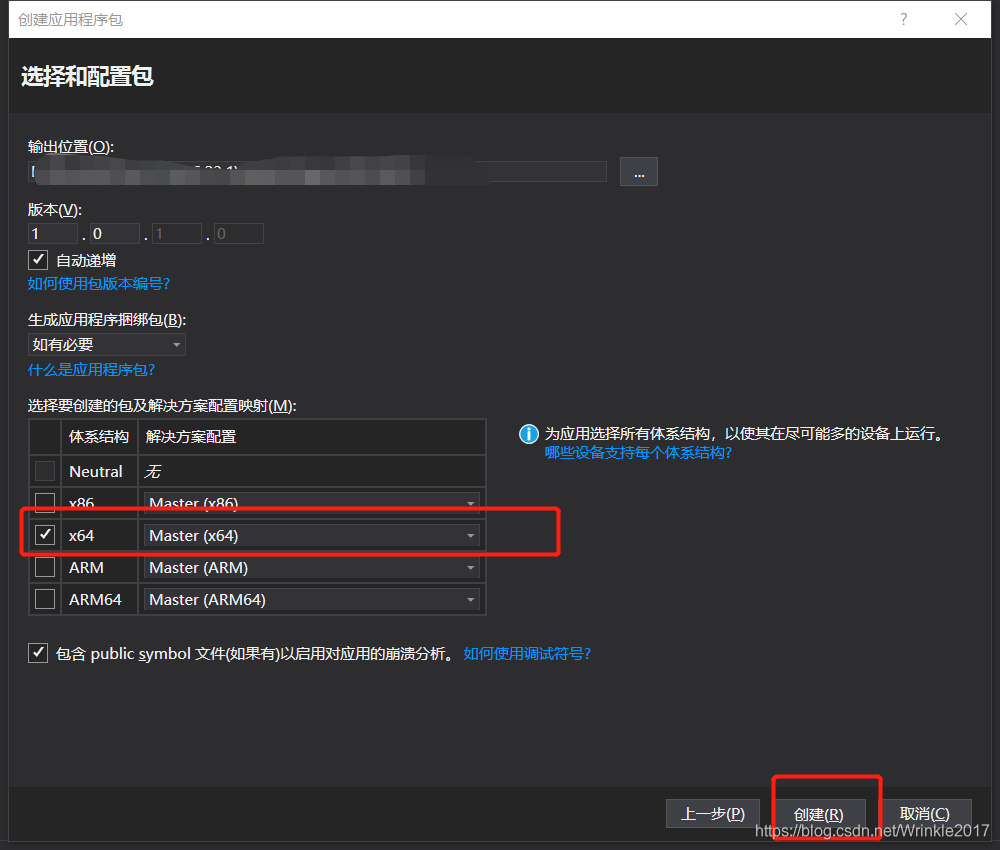Expand the Master (ARM64) configuration dropdown
Image resolution: width=1000 pixels, height=850 pixels.
click(311, 599)
